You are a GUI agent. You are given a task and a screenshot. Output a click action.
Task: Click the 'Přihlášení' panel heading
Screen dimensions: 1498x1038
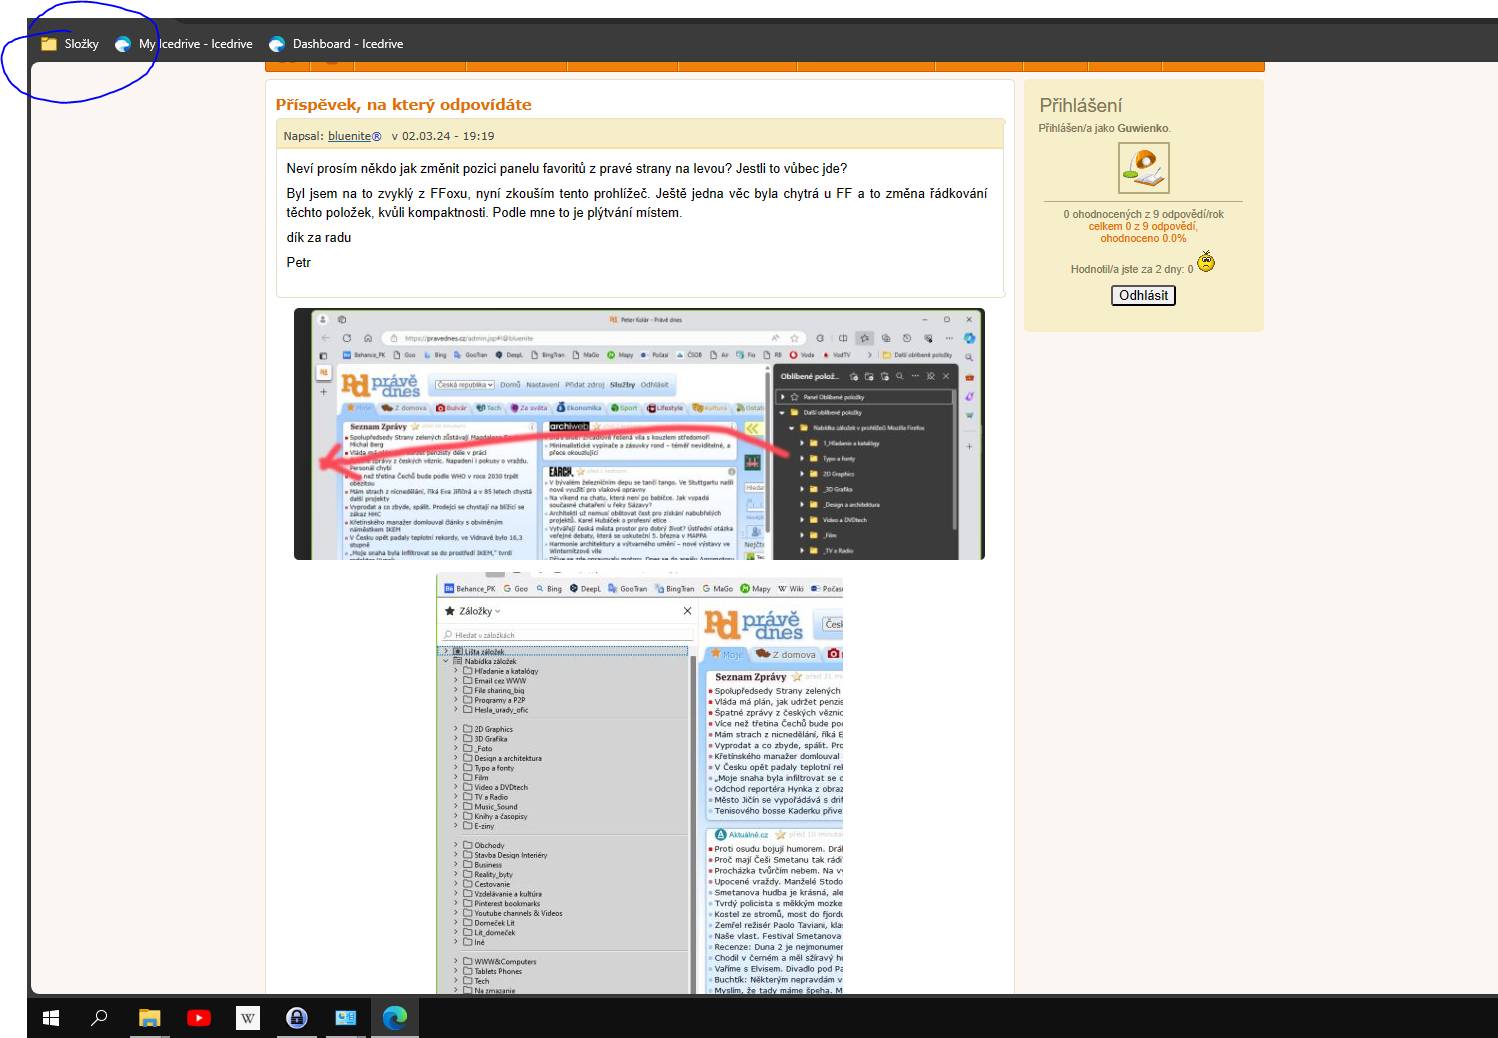click(x=1080, y=105)
